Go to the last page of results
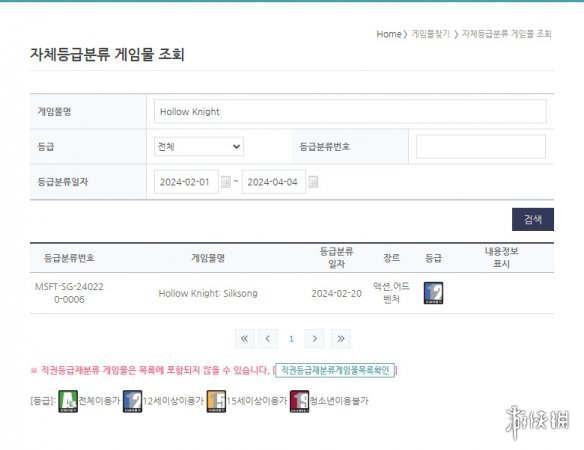The width and height of the screenshot is (584, 450). tap(340, 339)
